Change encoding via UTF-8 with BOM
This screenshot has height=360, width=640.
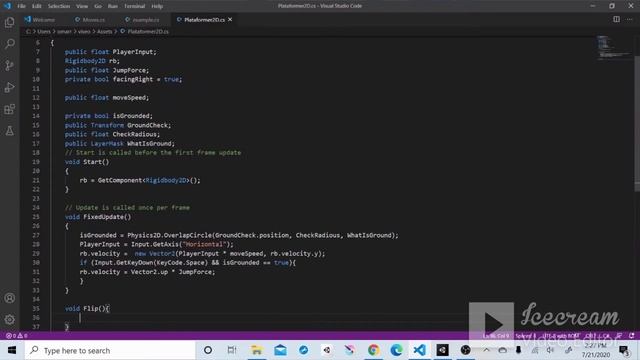pos(561,336)
